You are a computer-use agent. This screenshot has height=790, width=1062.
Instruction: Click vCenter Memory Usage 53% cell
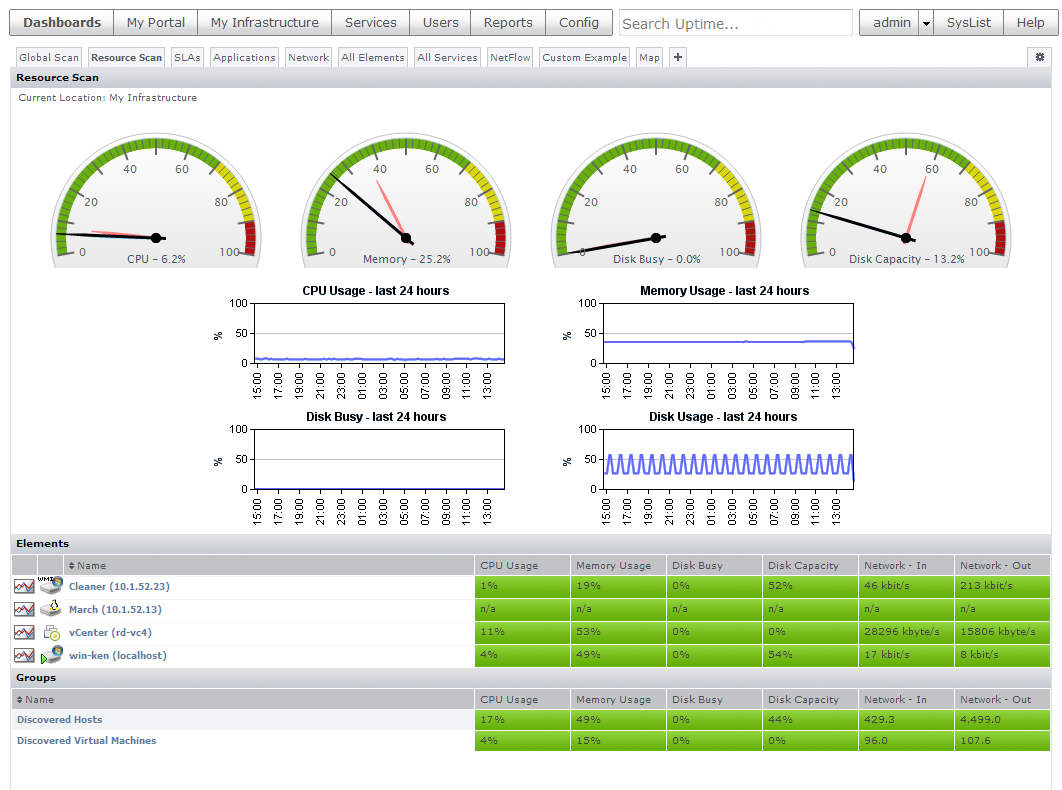pos(618,632)
